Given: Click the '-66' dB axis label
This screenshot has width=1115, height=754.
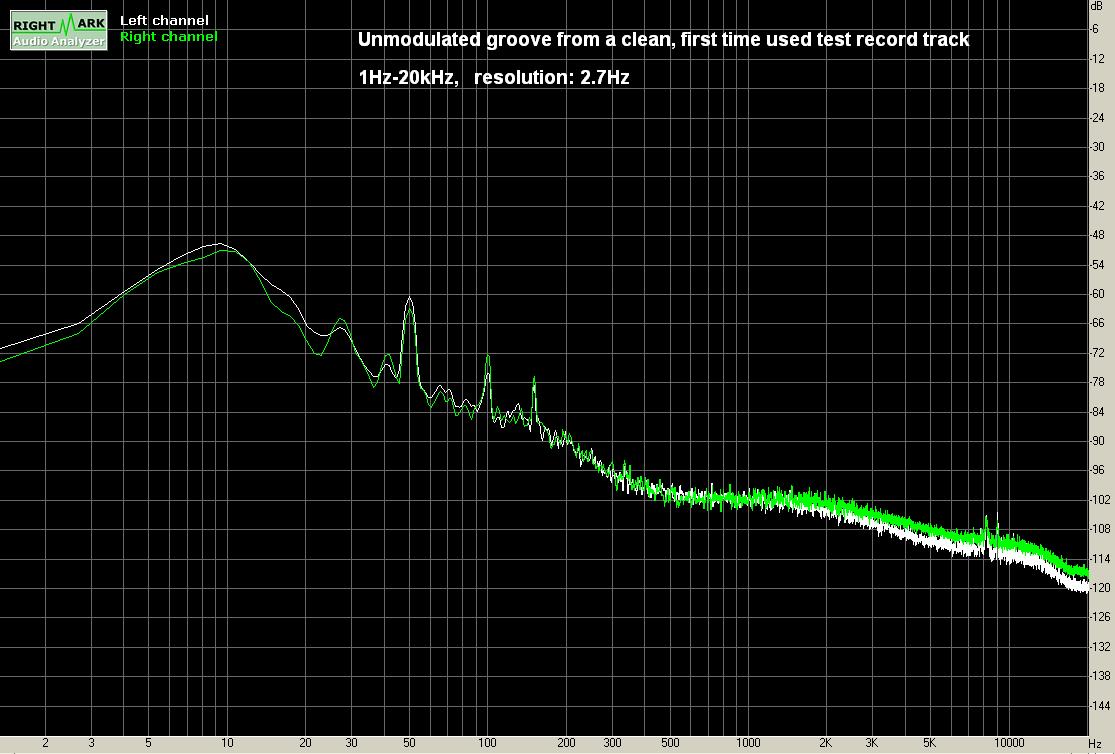Looking at the screenshot, I should click(1097, 323).
